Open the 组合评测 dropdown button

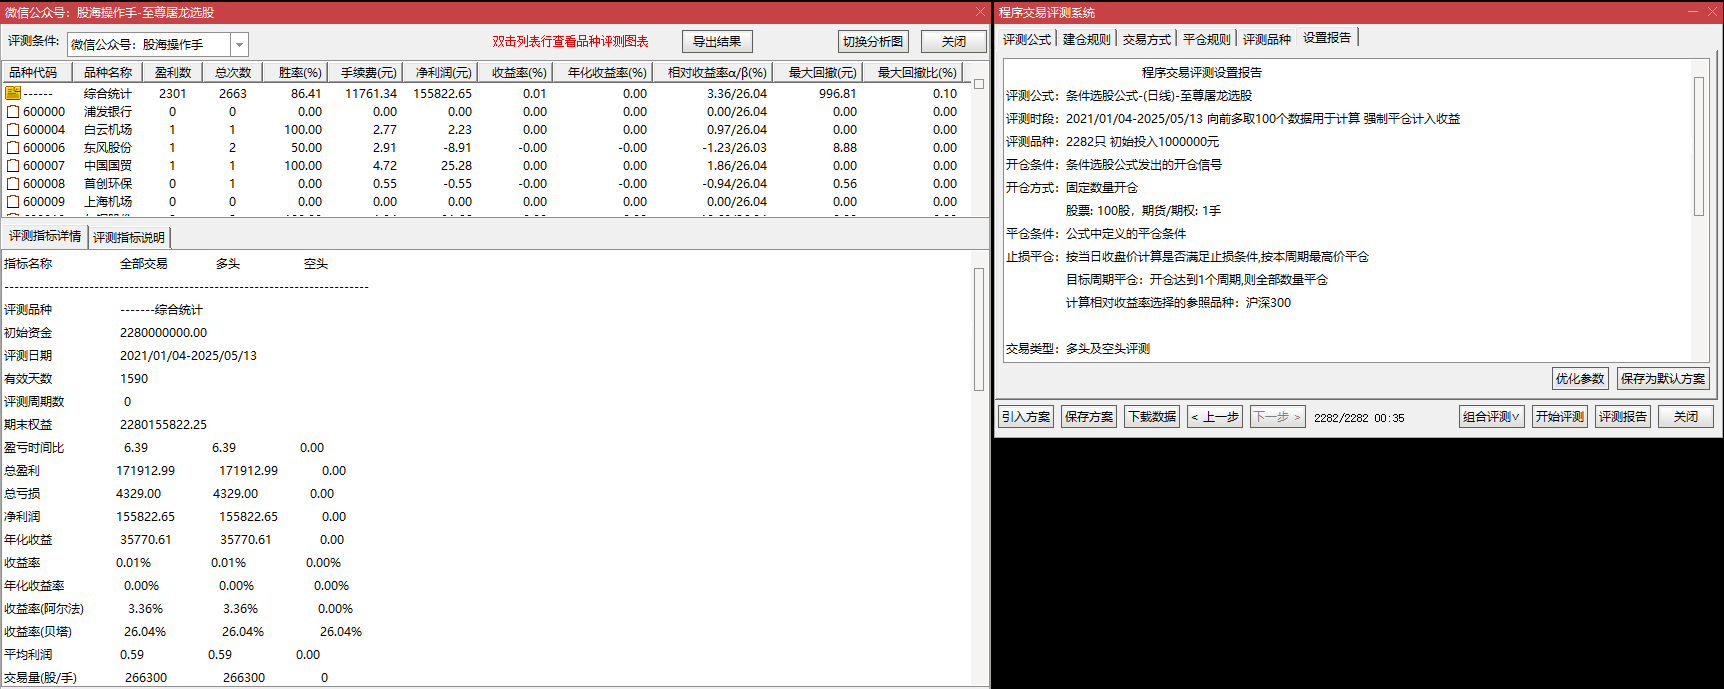pyautogui.click(x=1491, y=417)
